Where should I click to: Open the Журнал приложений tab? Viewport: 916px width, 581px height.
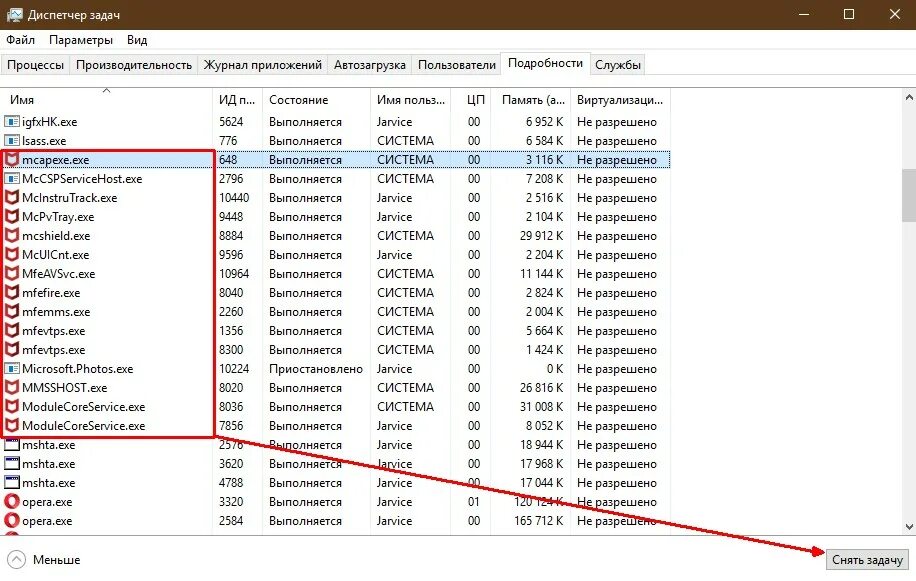(262, 65)
